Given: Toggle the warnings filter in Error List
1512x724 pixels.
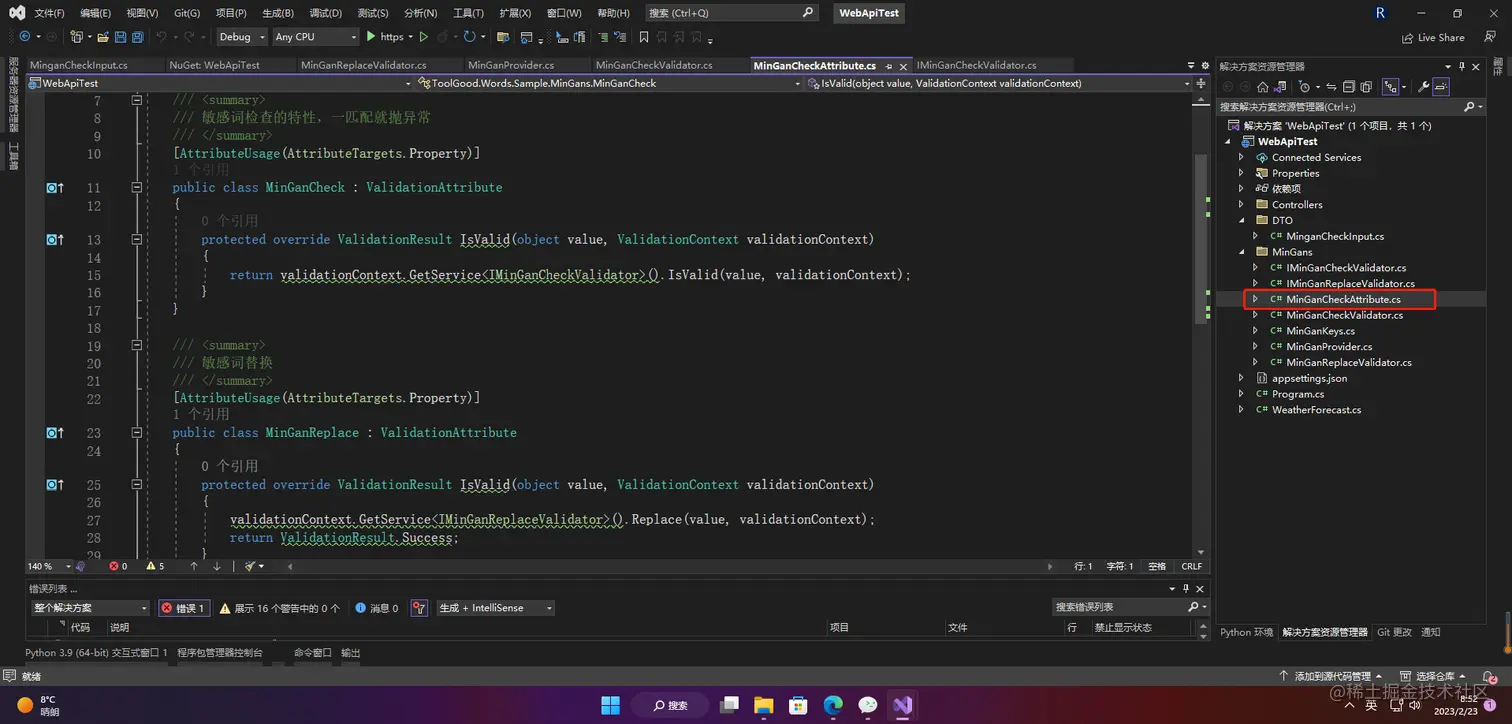Looking at the screenshot, I should [x=279, y=608].
